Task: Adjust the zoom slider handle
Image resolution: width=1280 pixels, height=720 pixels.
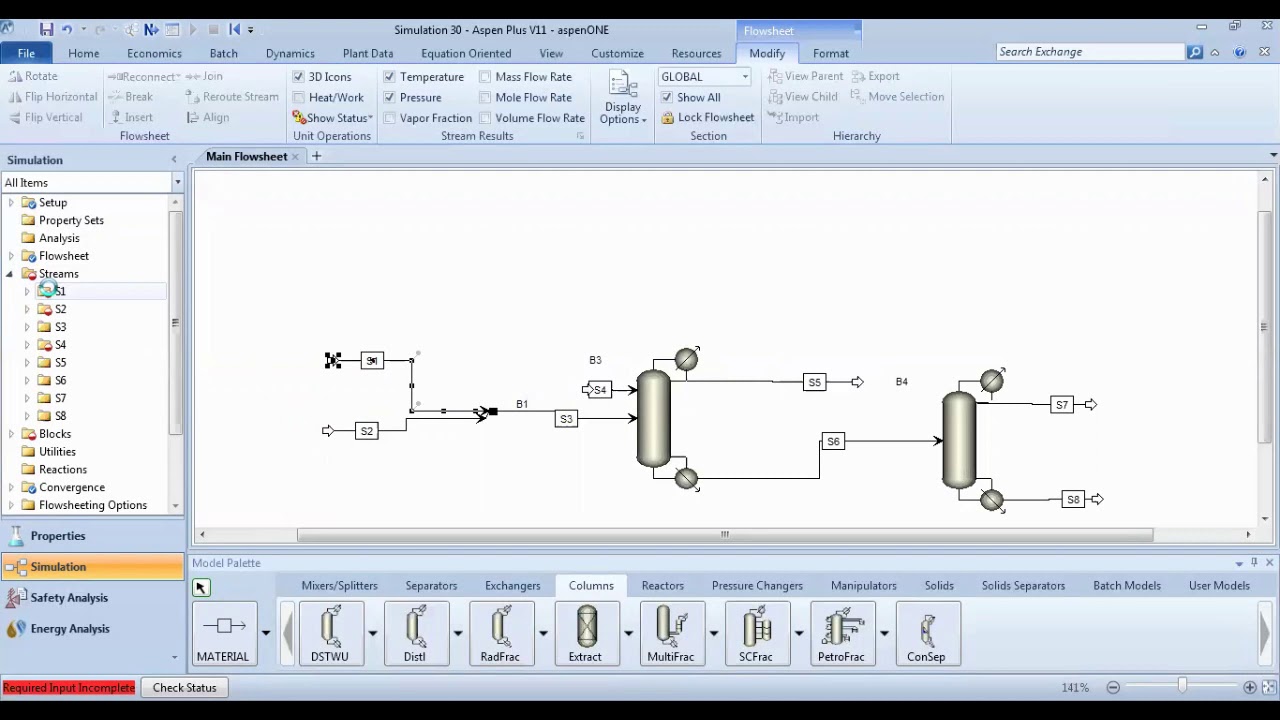Action: click(1182, 687)
